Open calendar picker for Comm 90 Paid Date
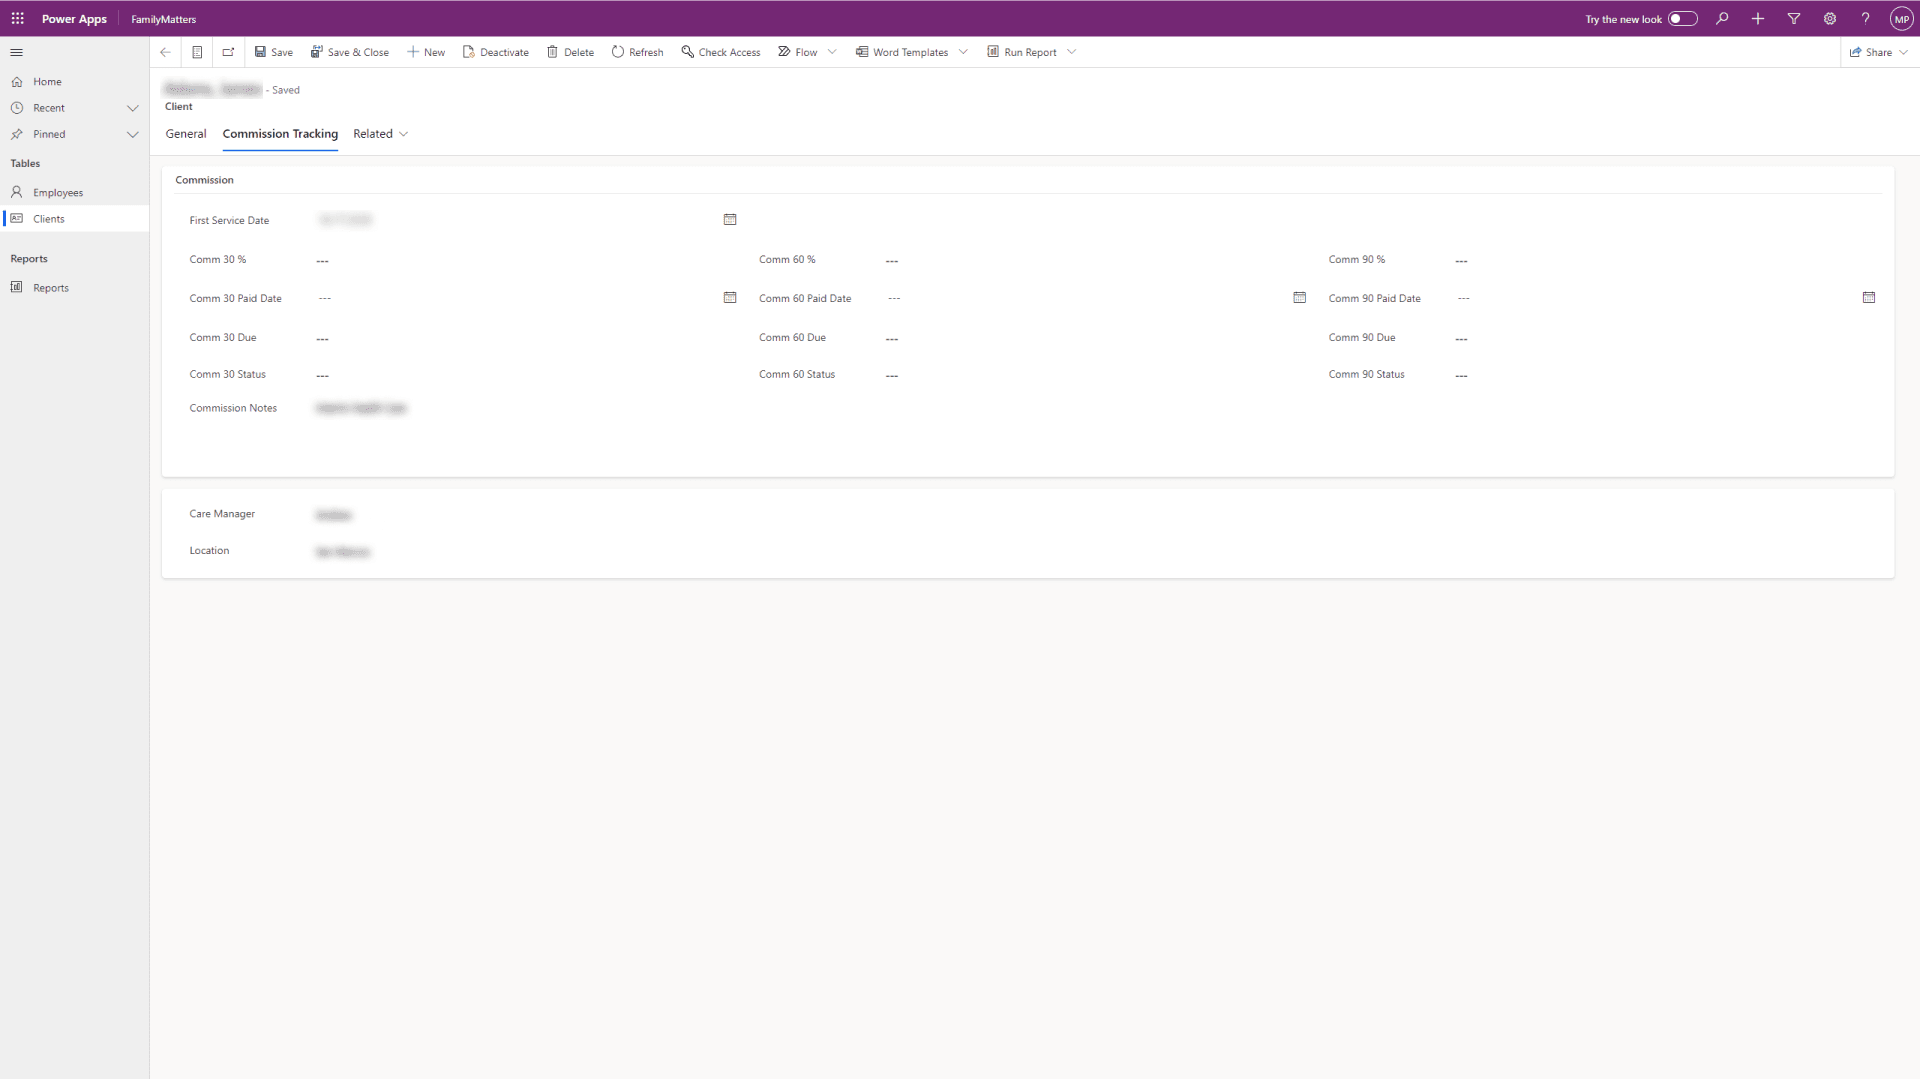Screen dimensions: 1920x1080 tap(1868, 298)
